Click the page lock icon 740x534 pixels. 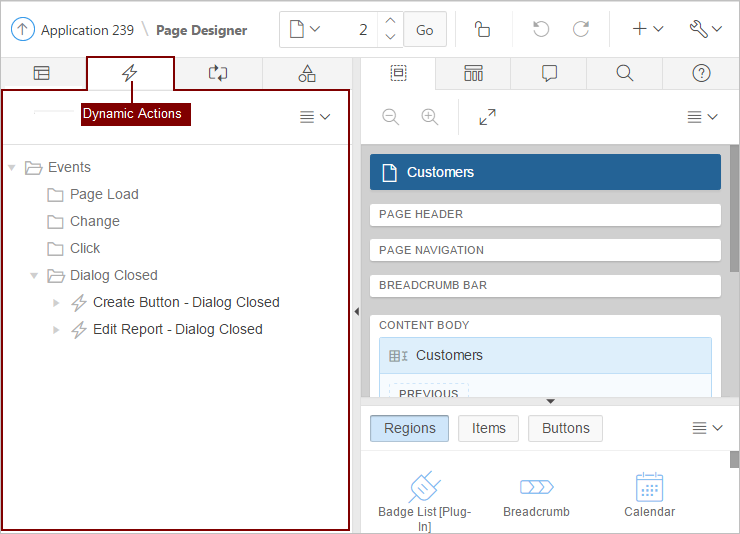coord(482,29)
